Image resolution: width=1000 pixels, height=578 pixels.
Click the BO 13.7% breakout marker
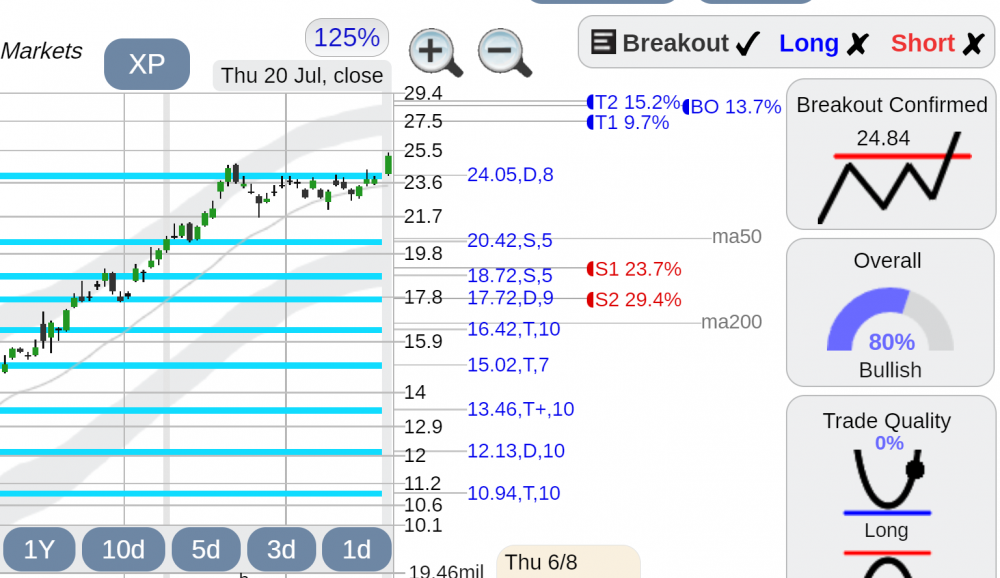[x=732, y=107]
